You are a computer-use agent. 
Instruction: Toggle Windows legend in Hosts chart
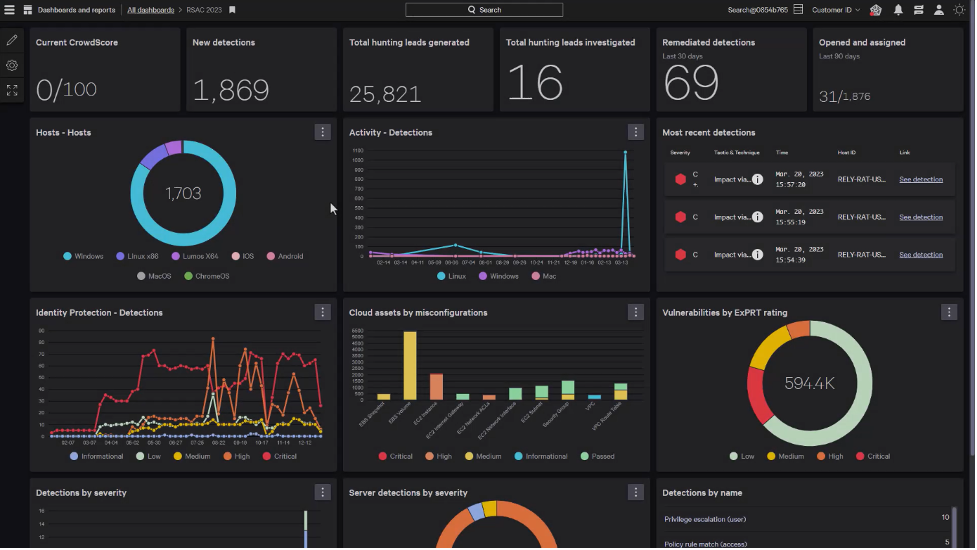coord(83,256)
